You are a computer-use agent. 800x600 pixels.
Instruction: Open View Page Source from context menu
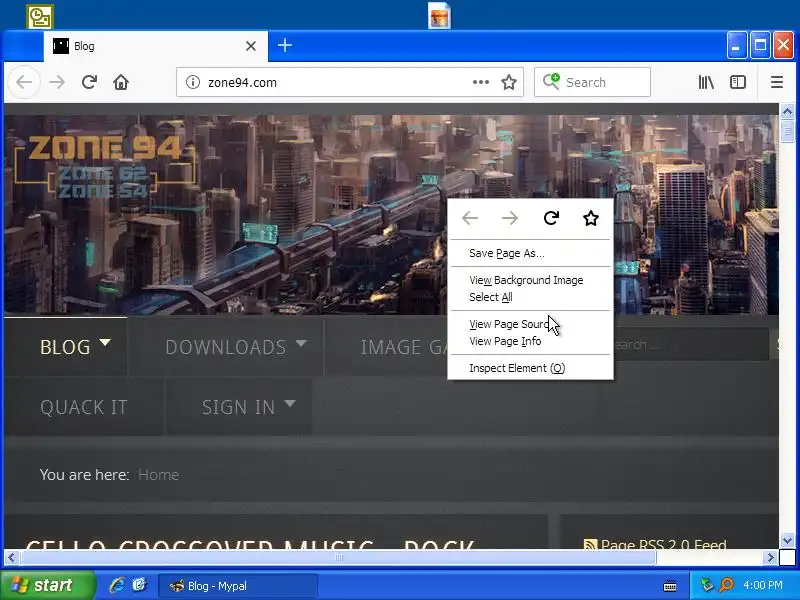531,324
